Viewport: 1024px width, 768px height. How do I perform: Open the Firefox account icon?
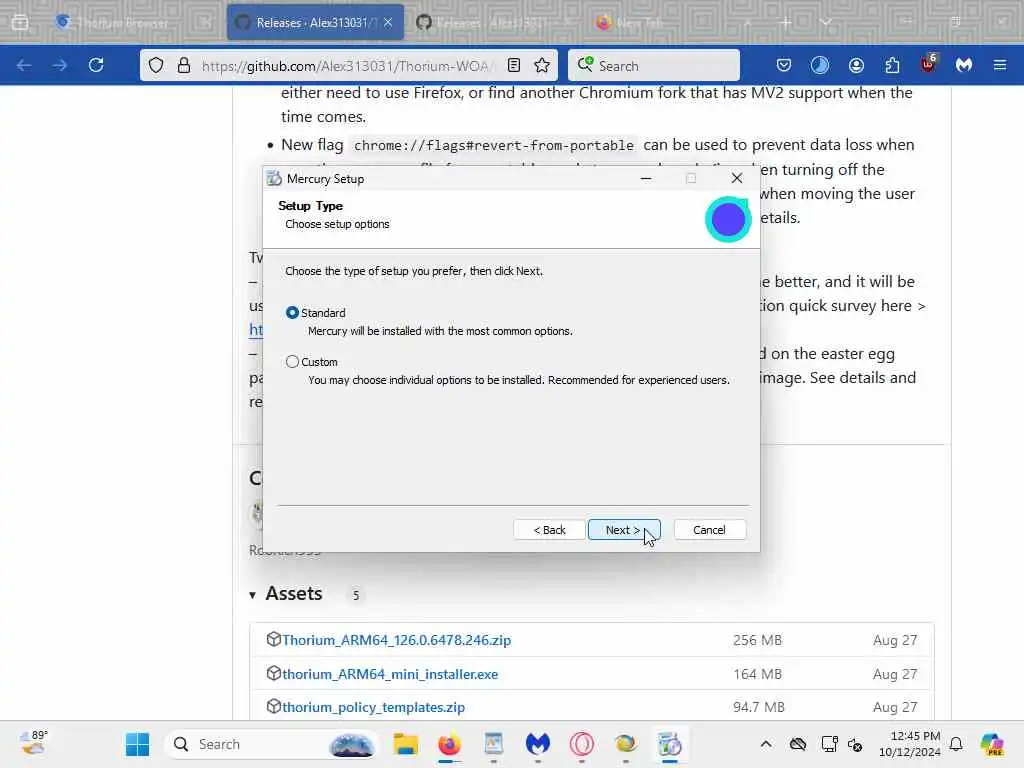856,65
